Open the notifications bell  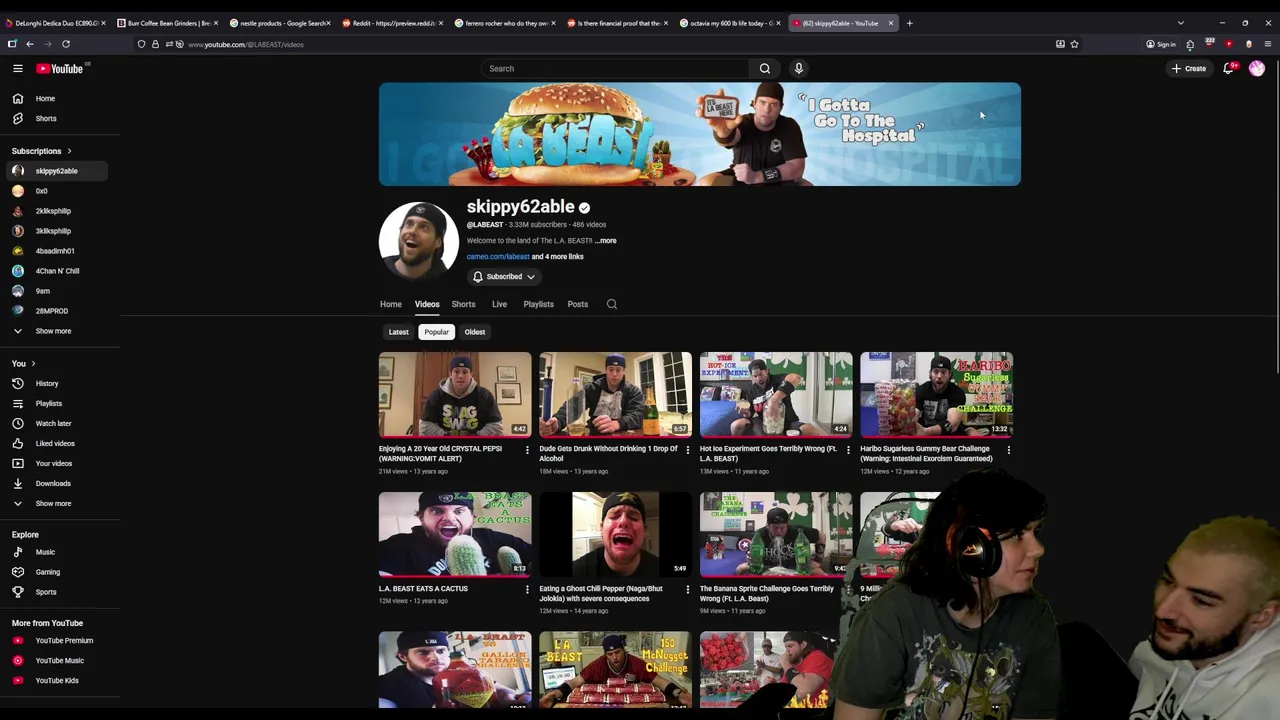click(x=1229, y=68)
